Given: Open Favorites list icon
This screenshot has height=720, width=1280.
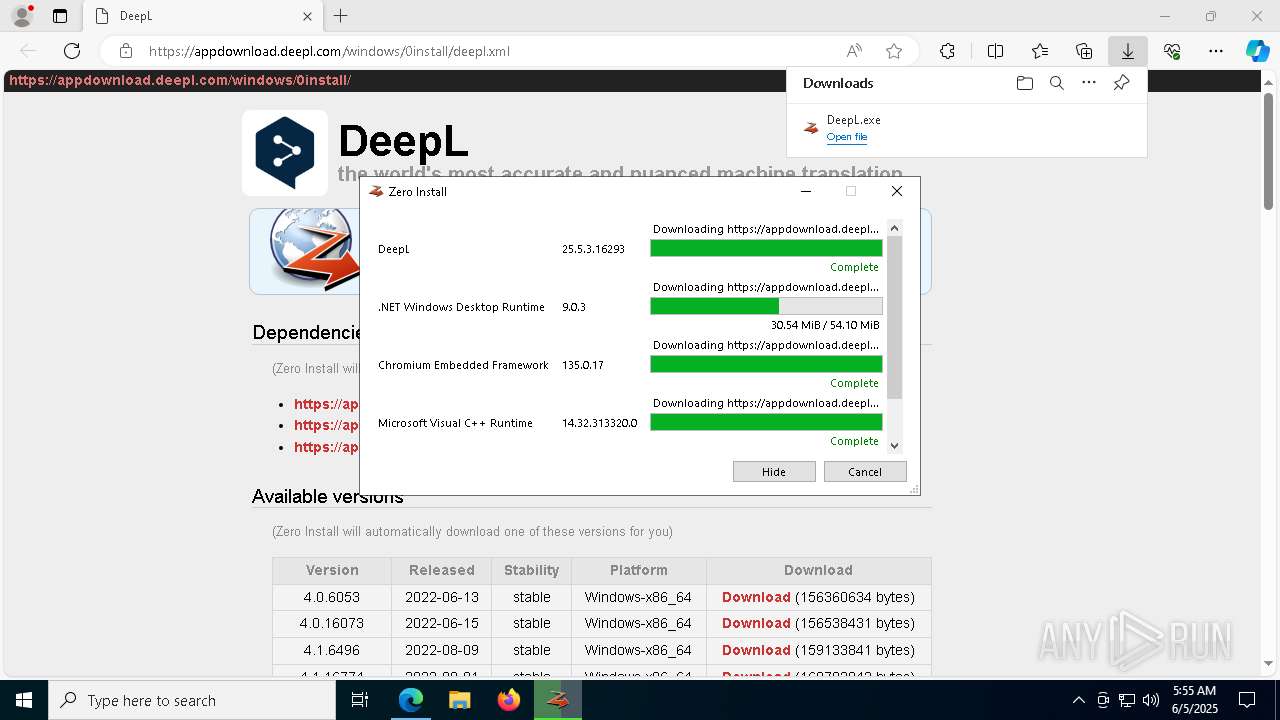Looking at the screenshot, I should pyautogui.click(x=1040, y=51).
